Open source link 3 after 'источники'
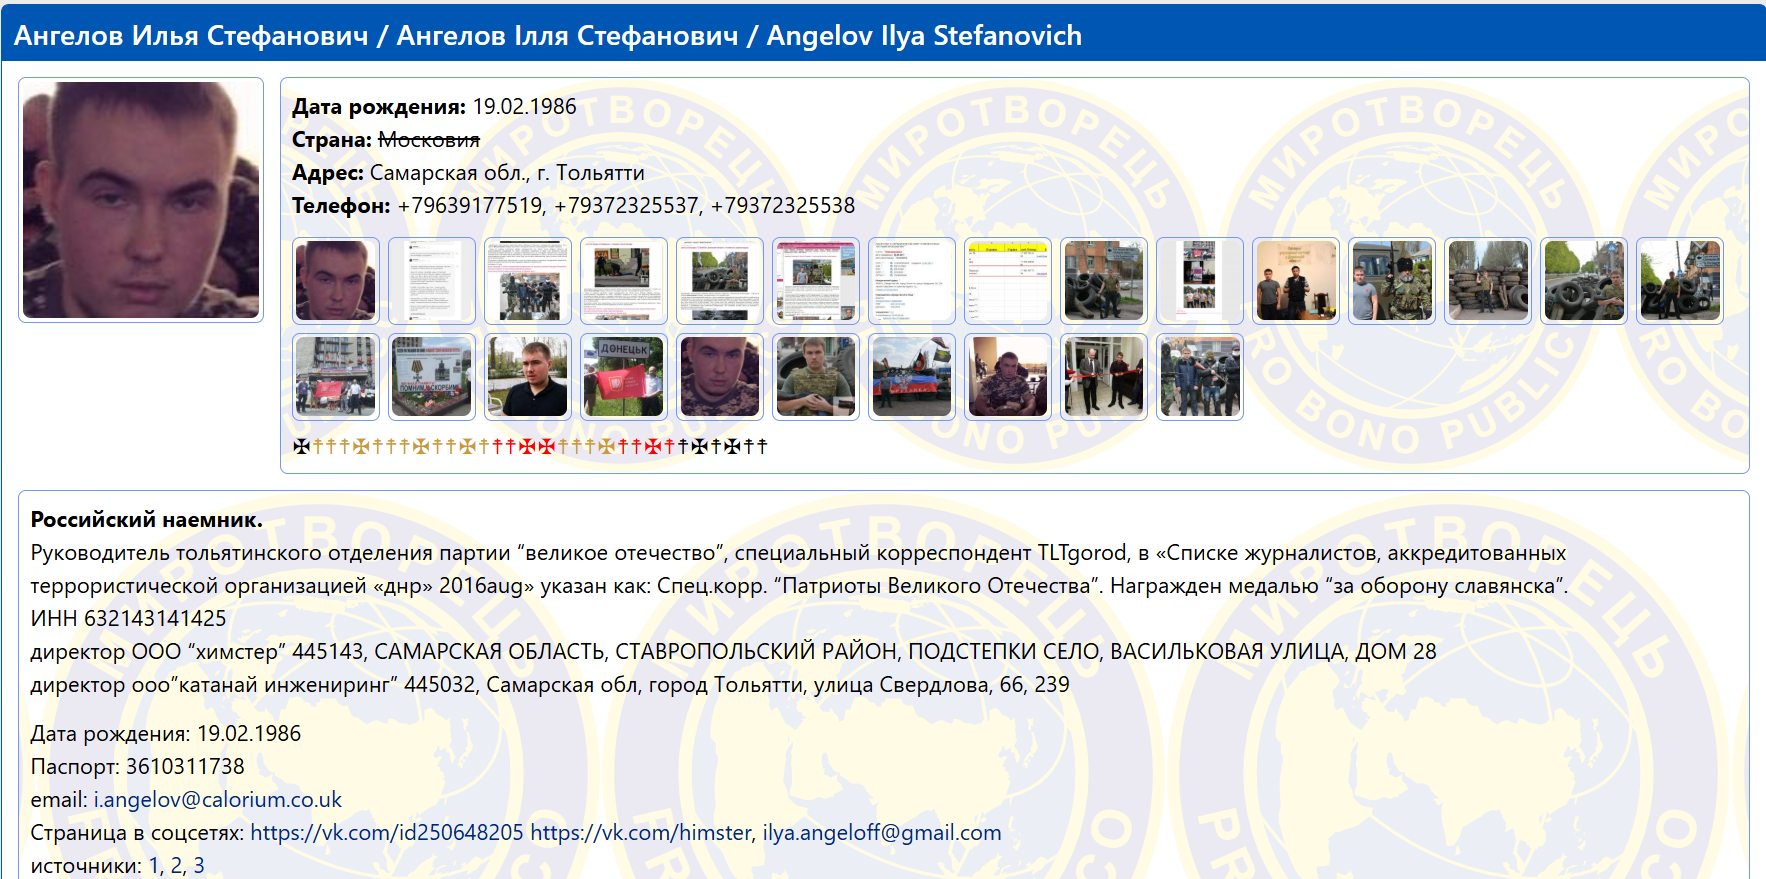This screenshot has height=879, width=1766. pos(199,866)
